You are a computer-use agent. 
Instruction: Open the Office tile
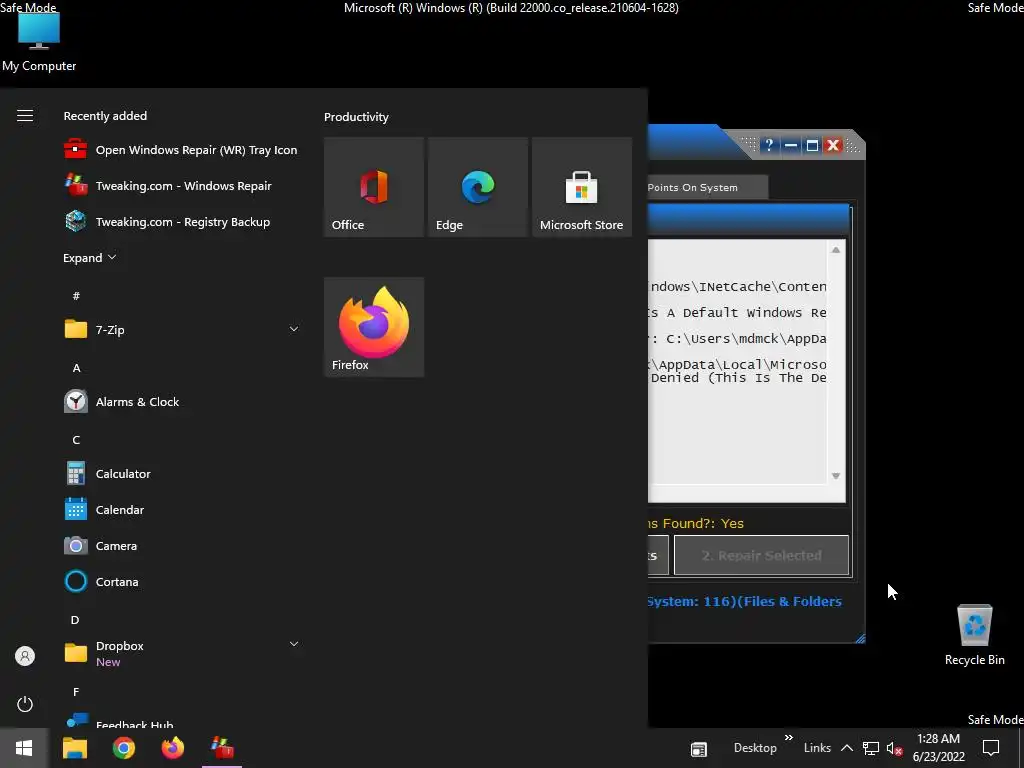(374, 187)
